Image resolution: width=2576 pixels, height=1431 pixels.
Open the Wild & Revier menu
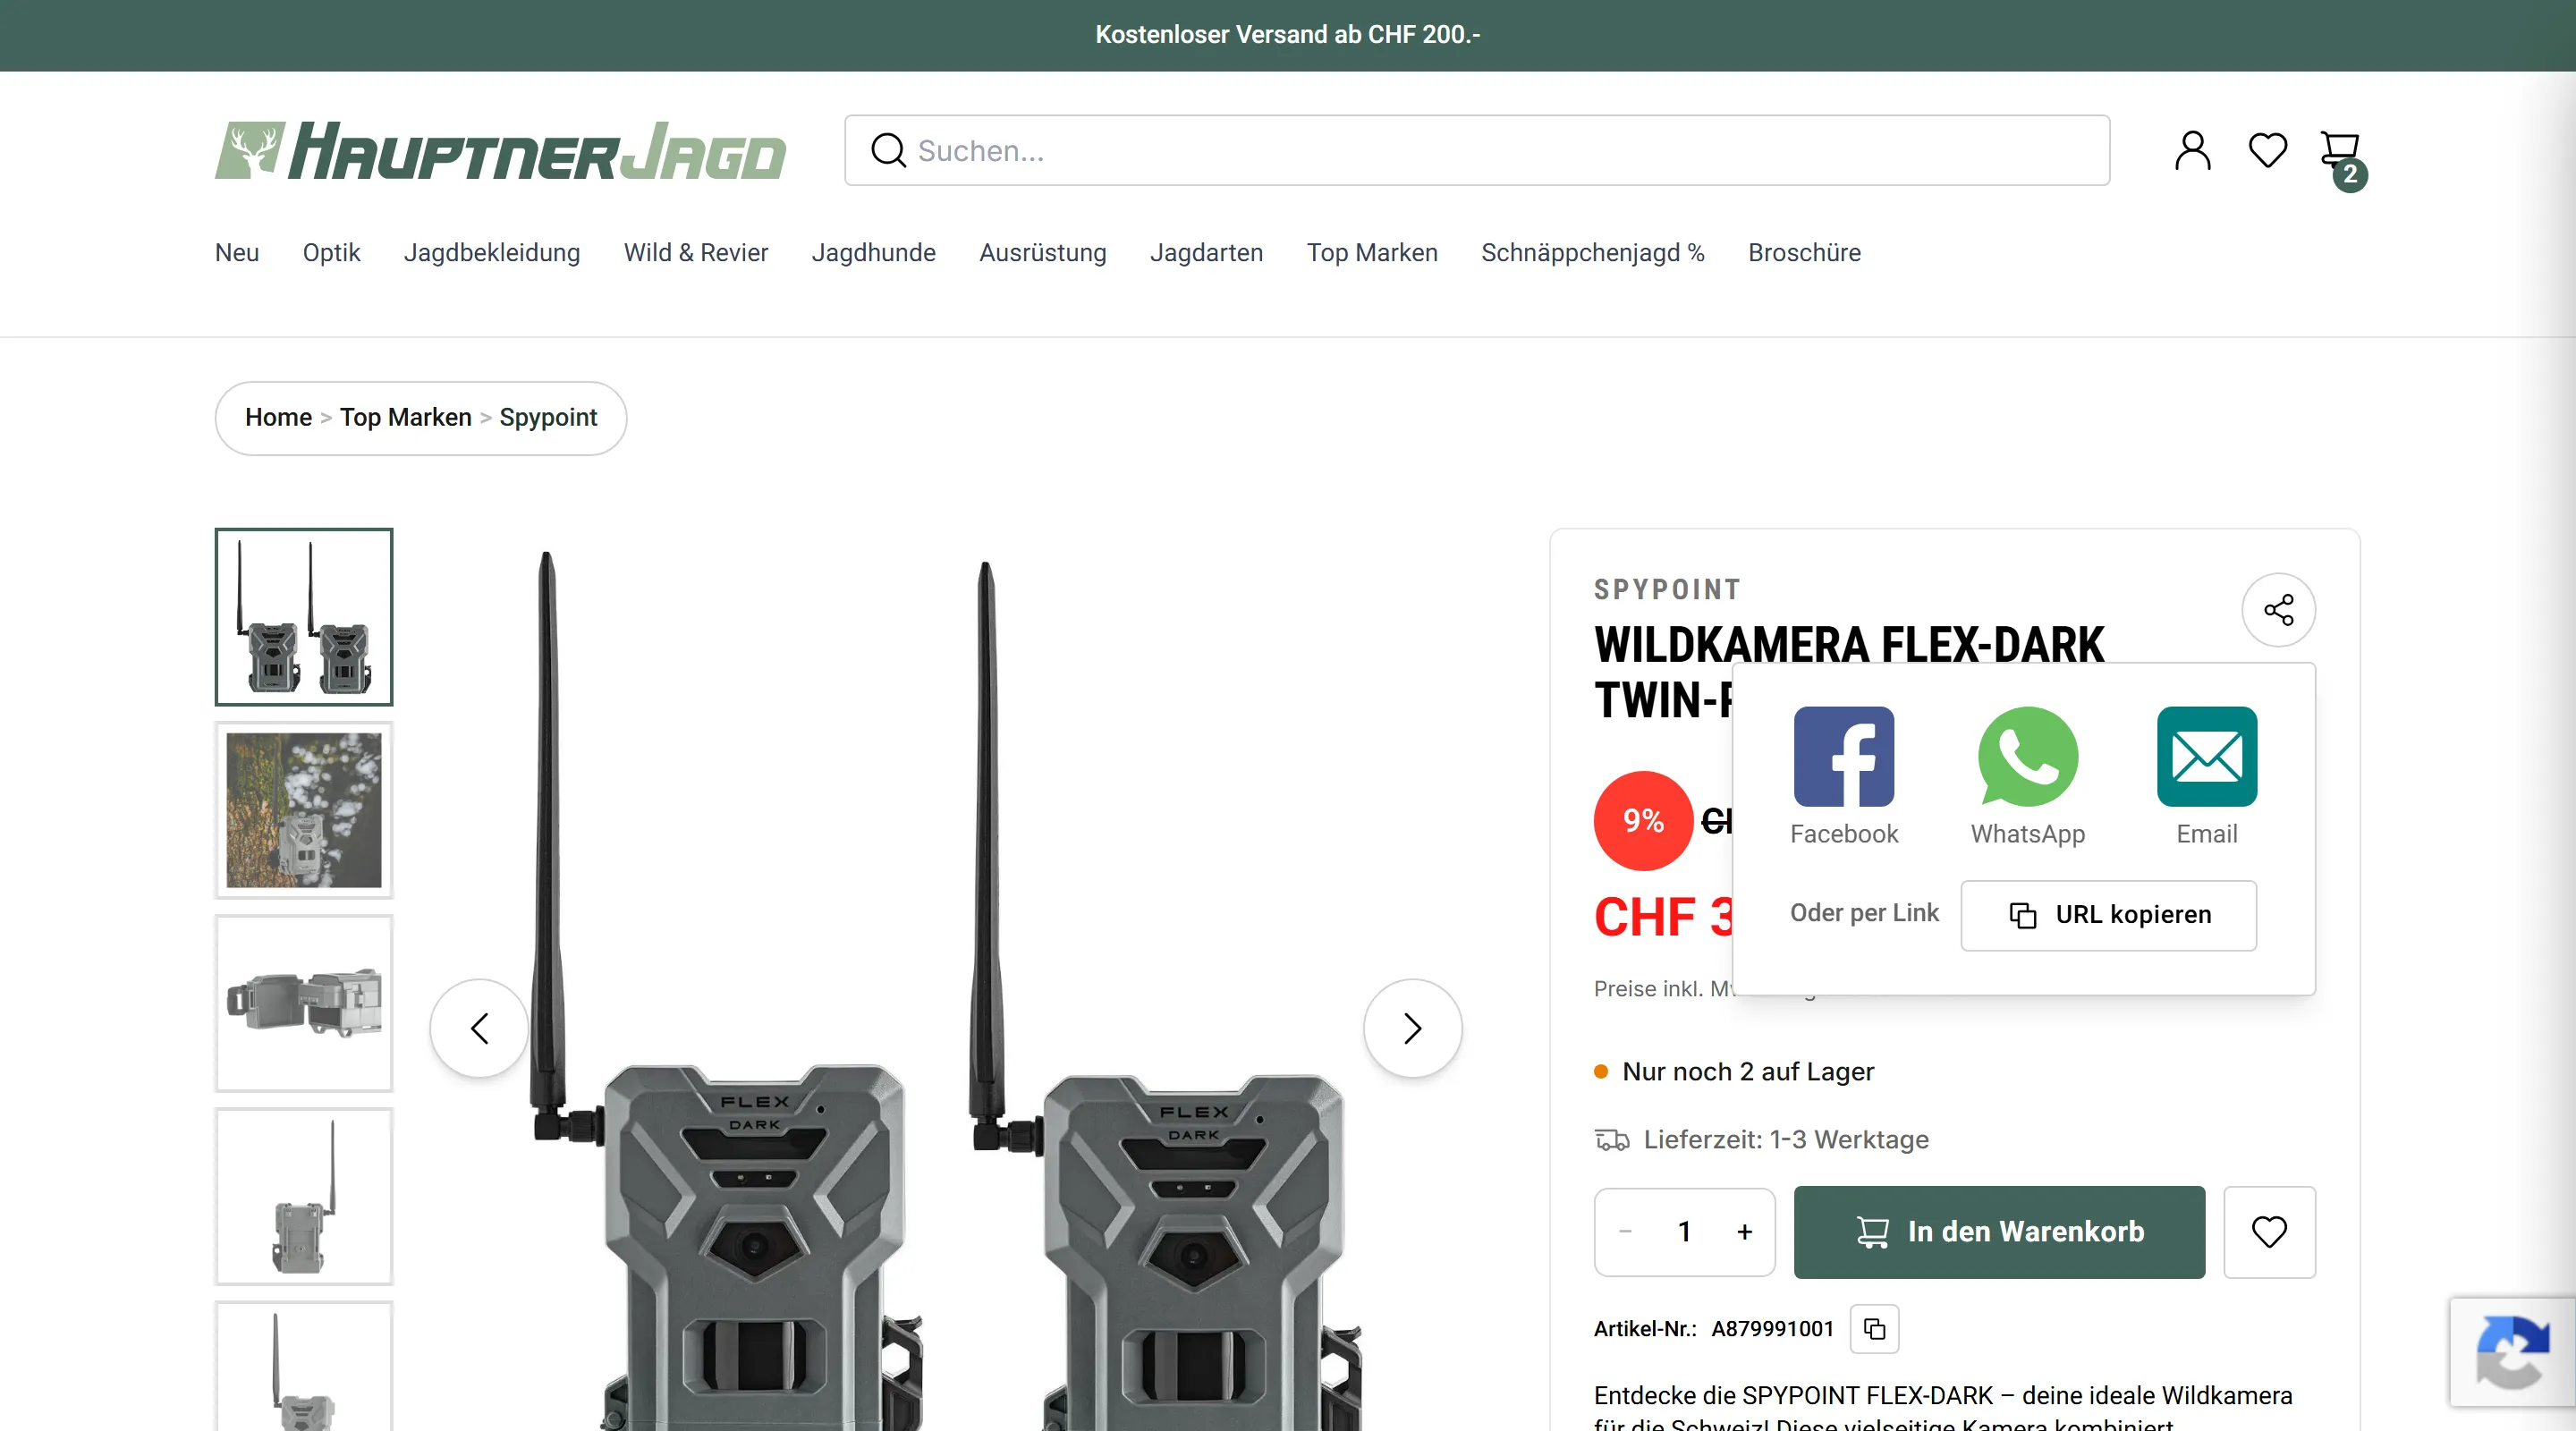pos(696,253)
